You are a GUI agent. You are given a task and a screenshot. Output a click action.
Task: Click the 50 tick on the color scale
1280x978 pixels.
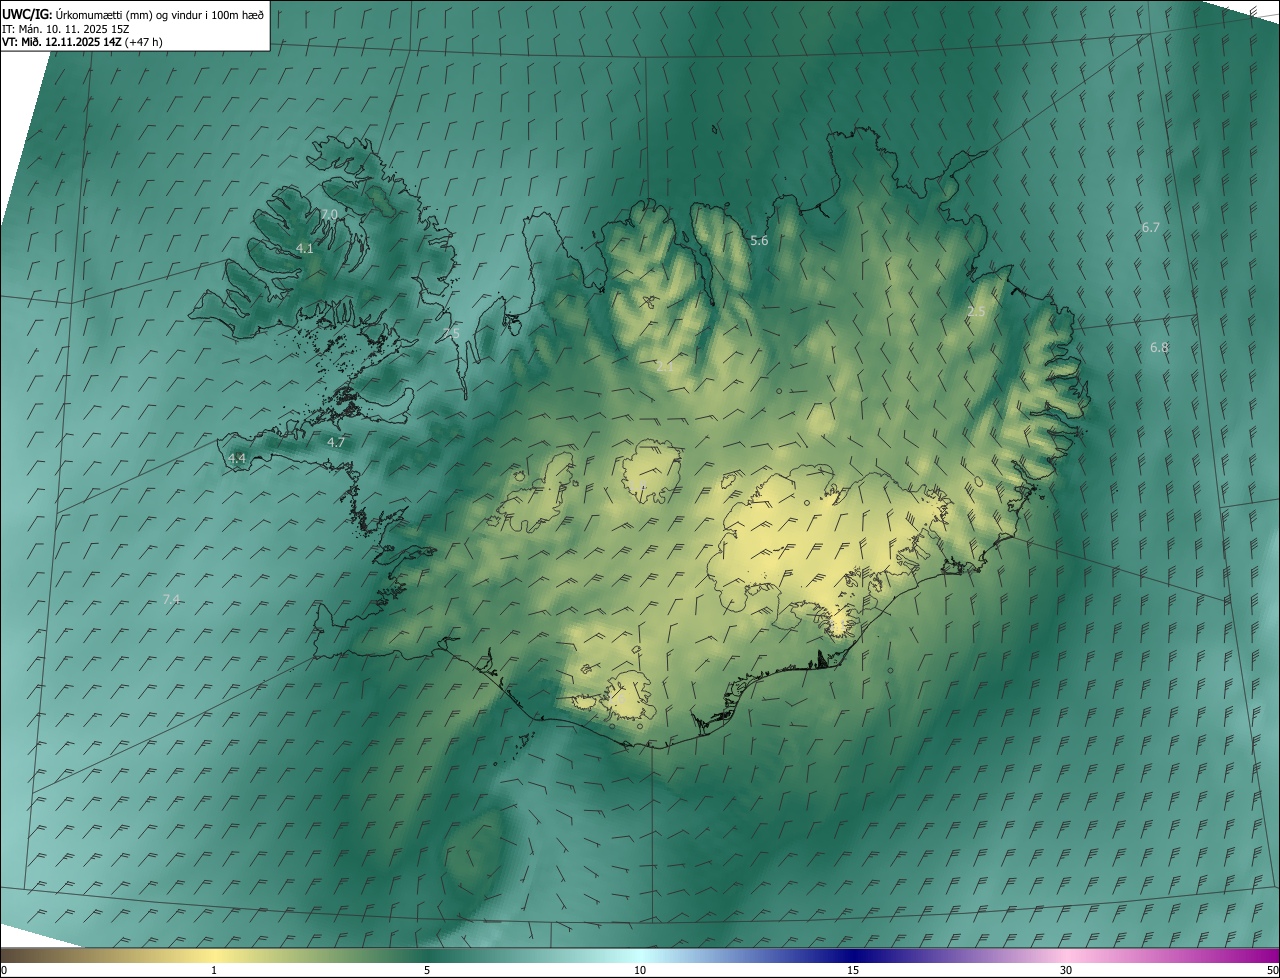(1272, 970)
